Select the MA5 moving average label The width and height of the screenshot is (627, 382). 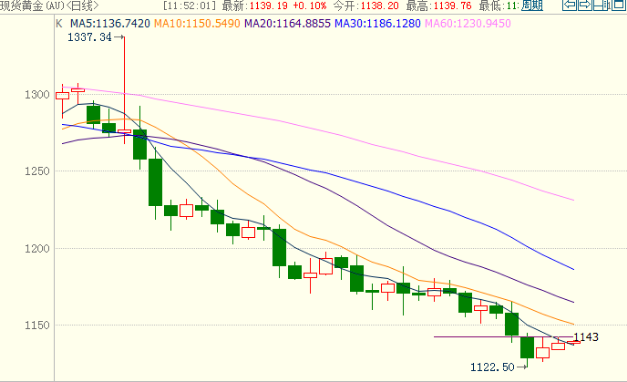(x=110, y=24)
